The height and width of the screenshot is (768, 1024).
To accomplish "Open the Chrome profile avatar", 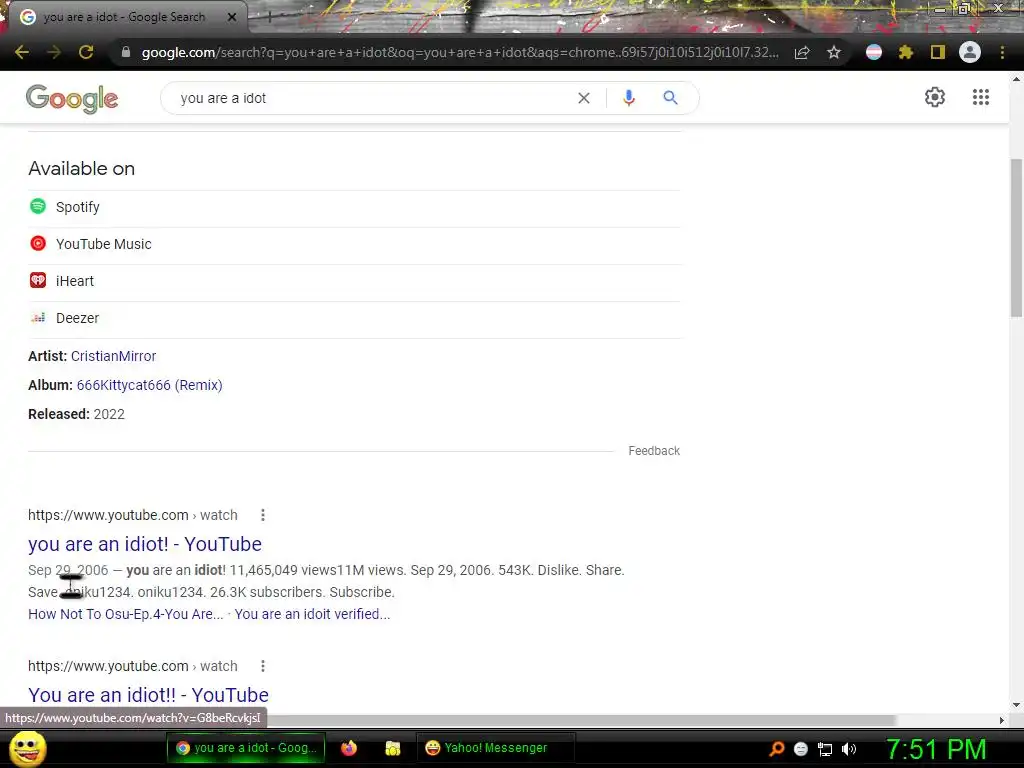I will [970, 52].
